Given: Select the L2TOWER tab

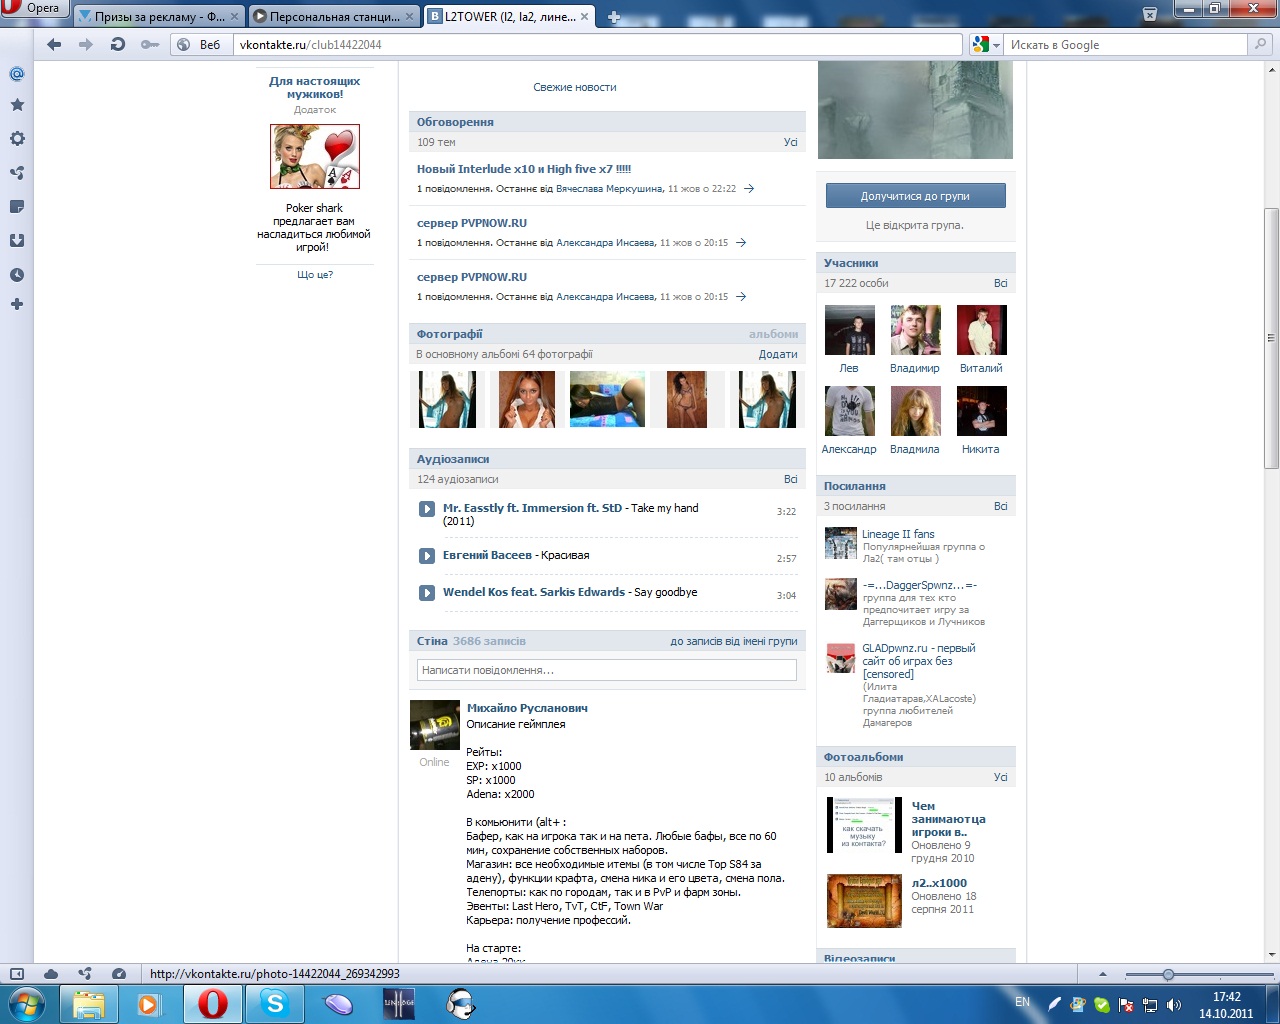Looking at the screenshot, I should tap(508, 17).
